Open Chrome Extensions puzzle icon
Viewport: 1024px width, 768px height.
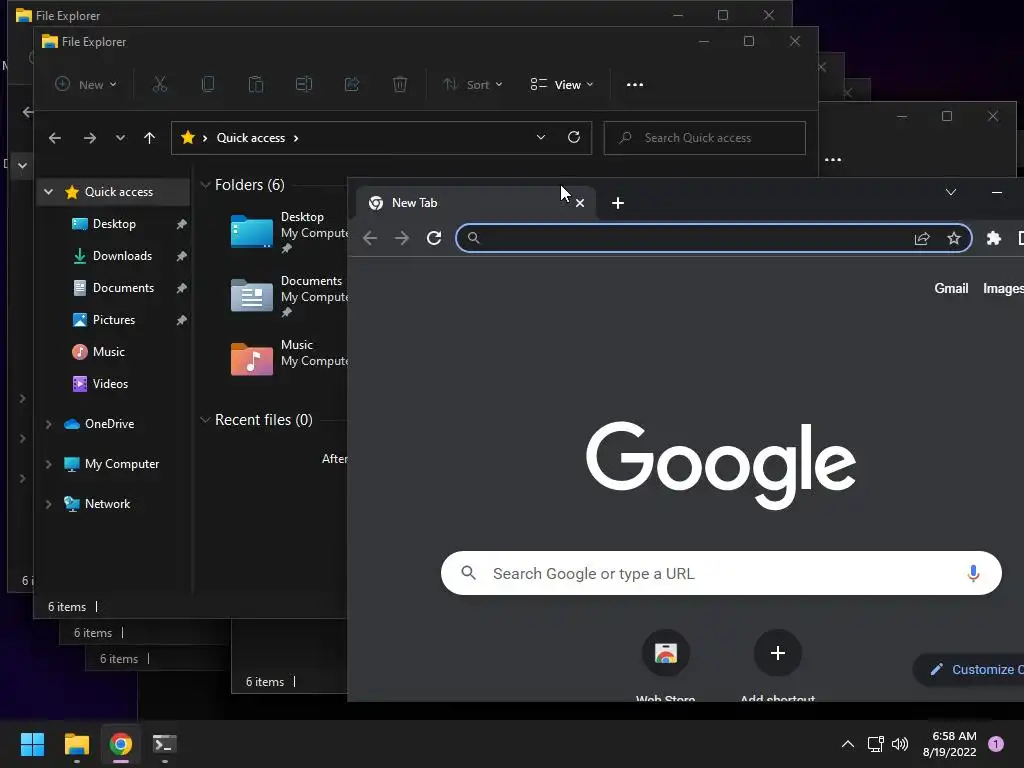[994, 238]
